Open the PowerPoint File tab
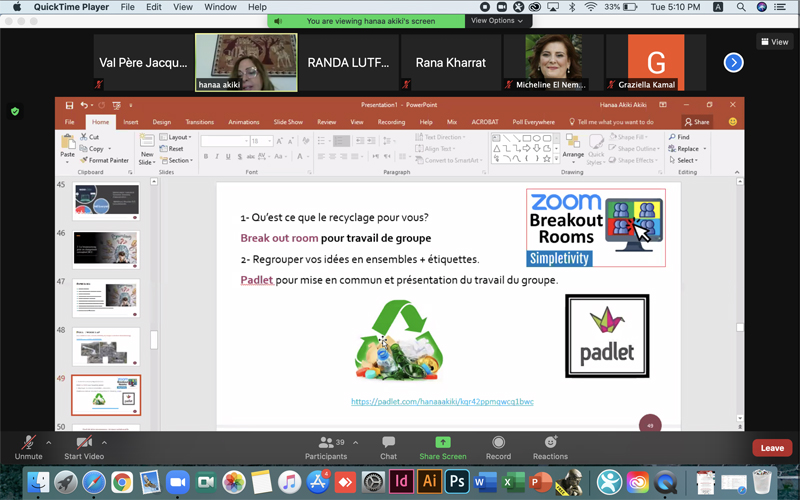The image size is (800, 500). (x=69, y=122)
